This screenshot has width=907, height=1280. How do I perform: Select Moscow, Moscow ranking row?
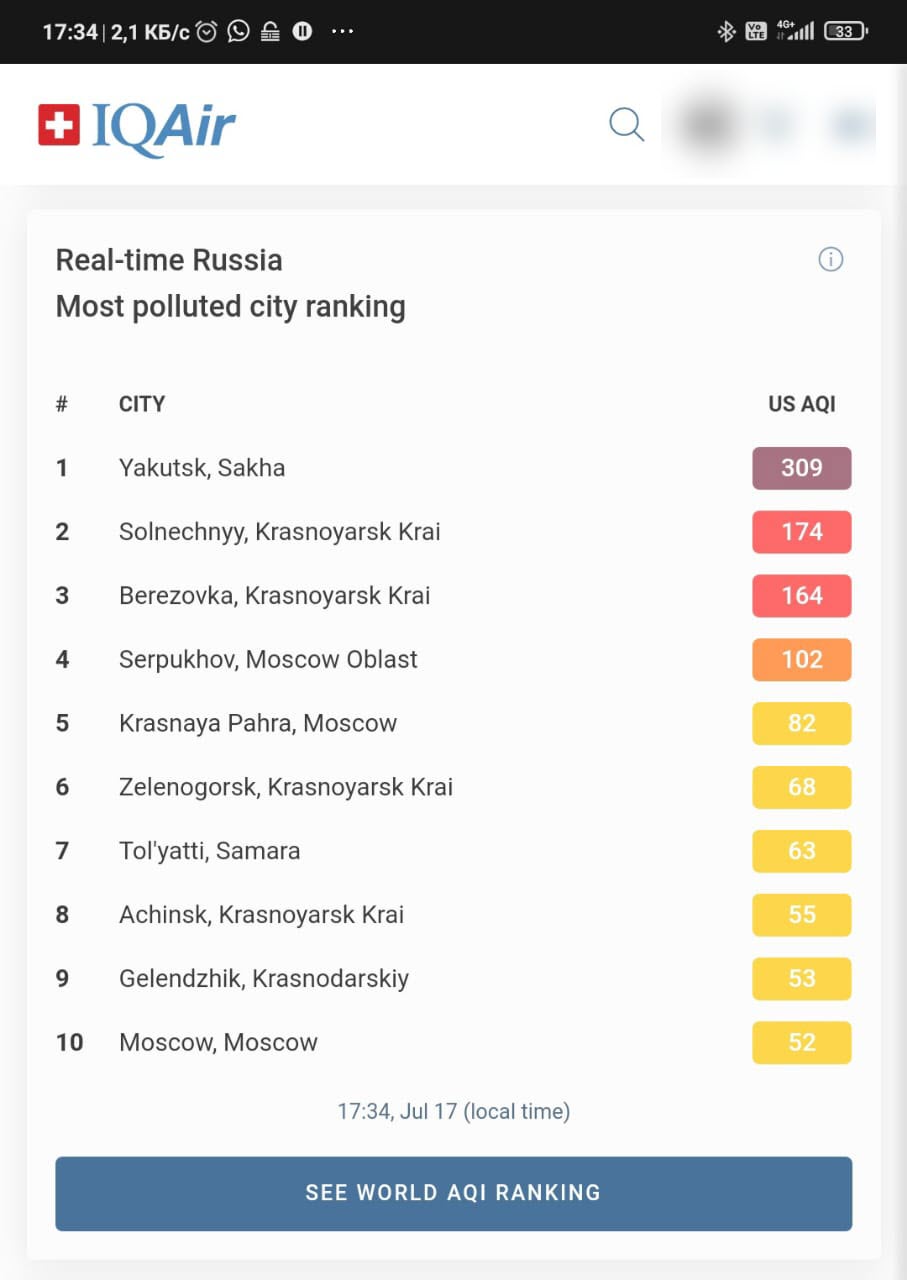(218, 1043)
